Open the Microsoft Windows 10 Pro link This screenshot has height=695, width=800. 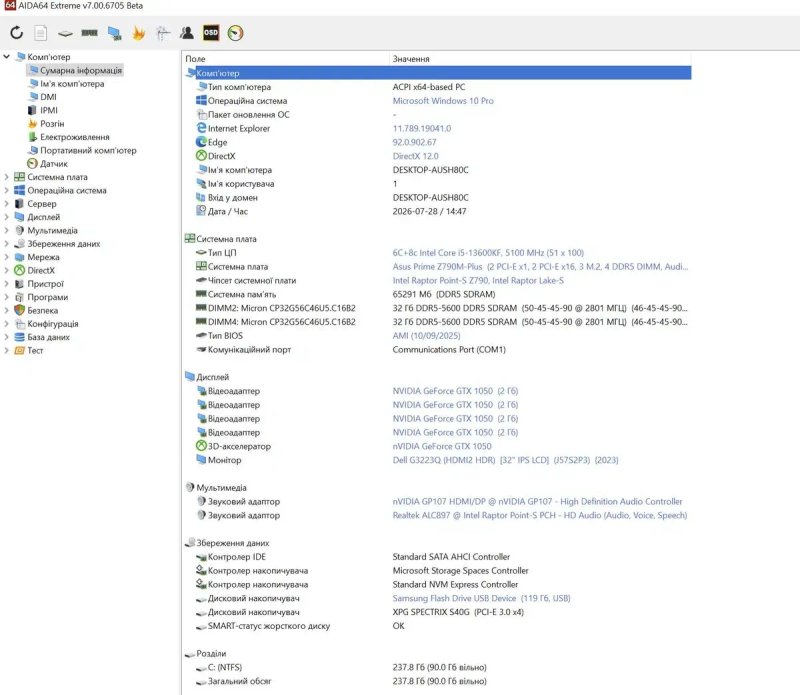(x=443, y=101)
